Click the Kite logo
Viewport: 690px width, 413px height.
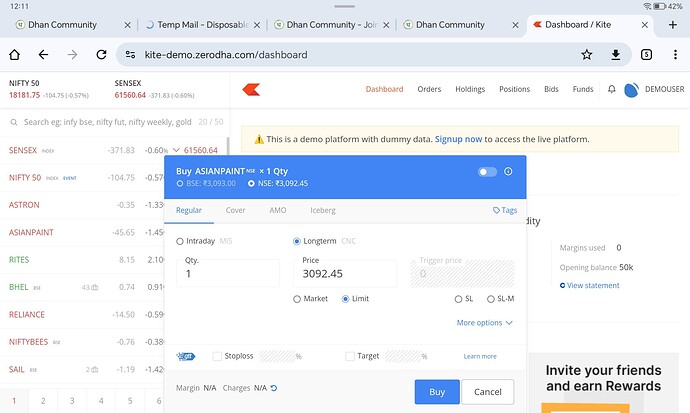click(251, 89)
